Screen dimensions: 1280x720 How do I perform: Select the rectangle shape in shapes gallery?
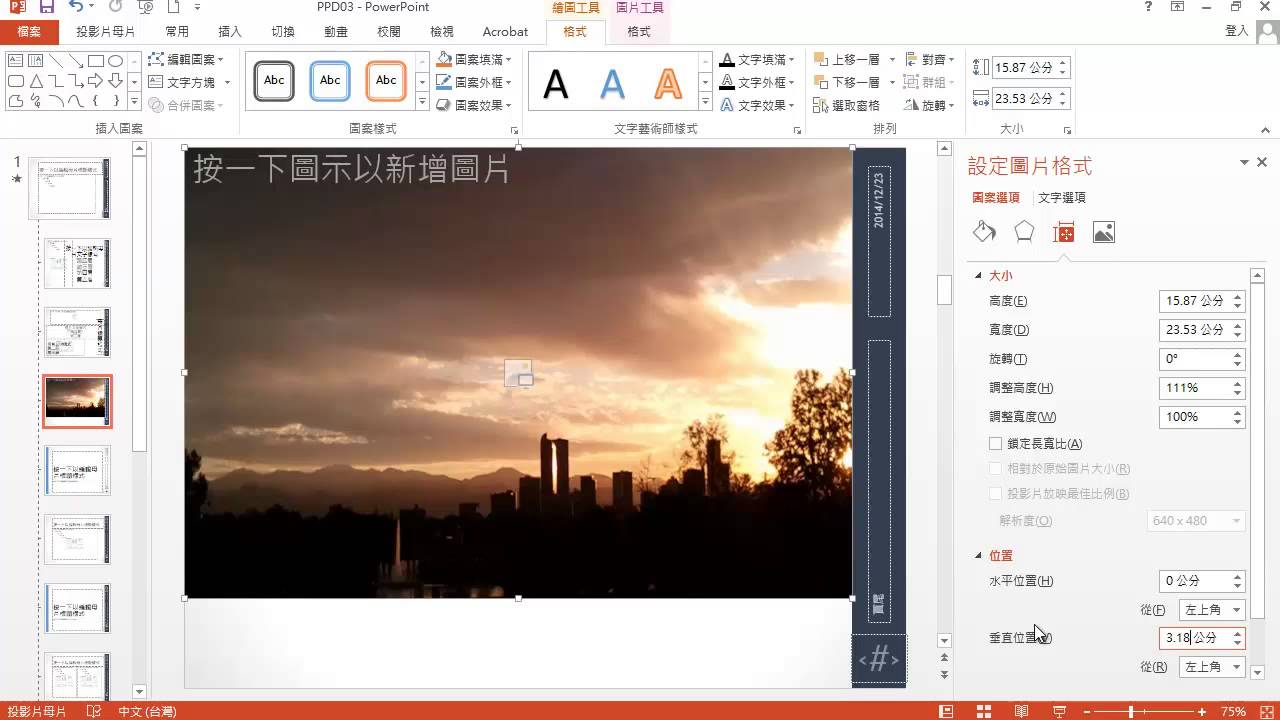[x=96, y=60]
